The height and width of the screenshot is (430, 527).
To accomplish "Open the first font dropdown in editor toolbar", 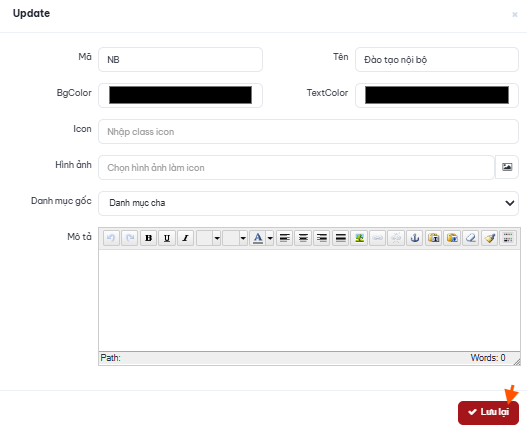I will click(x=208, y=238).
